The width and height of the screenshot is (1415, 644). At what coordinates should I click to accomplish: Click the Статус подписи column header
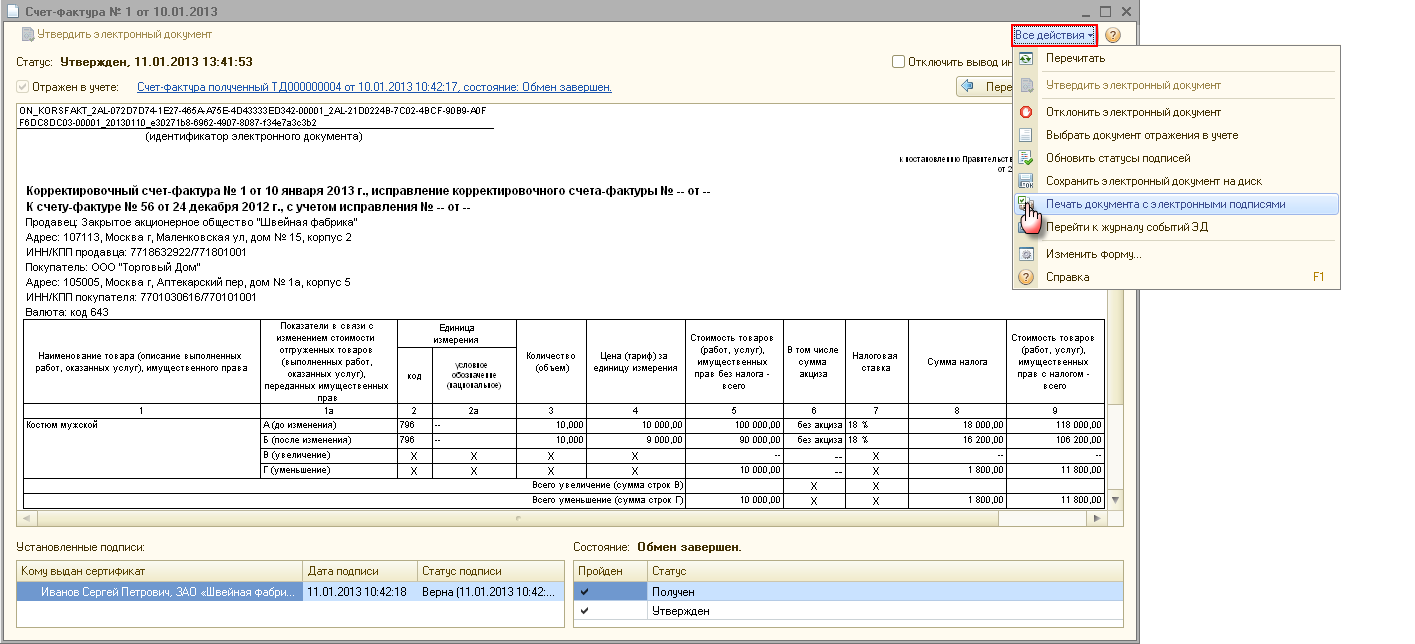[x=490, y=571]
